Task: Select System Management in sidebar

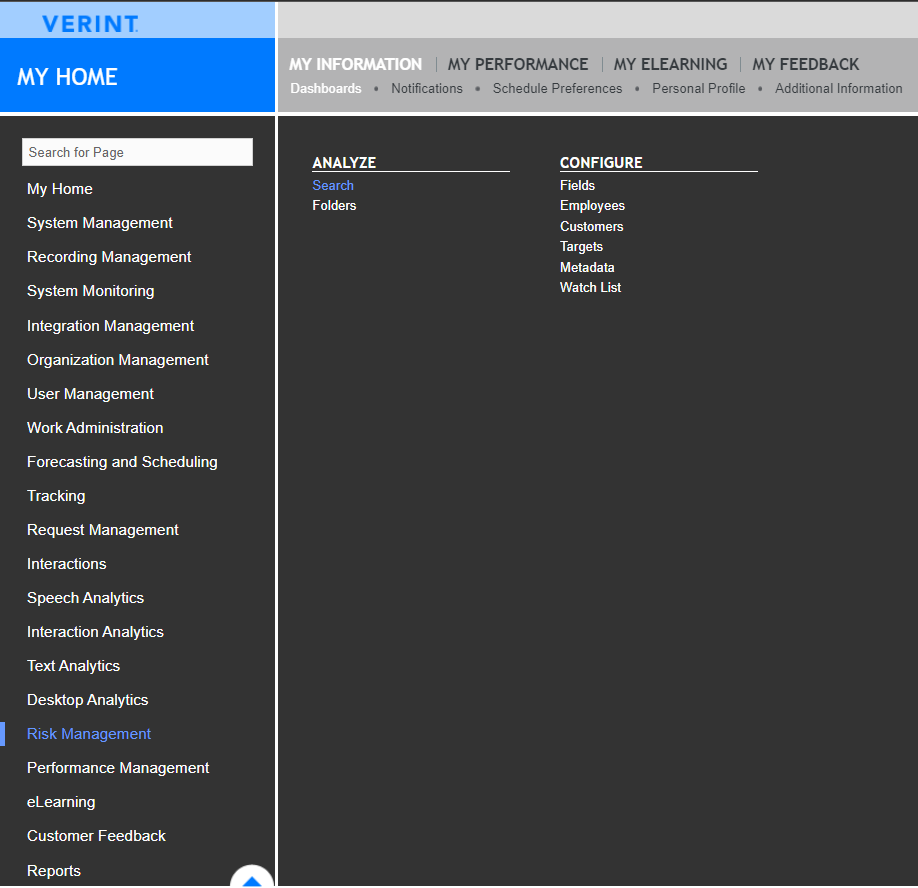Action: 100,222
